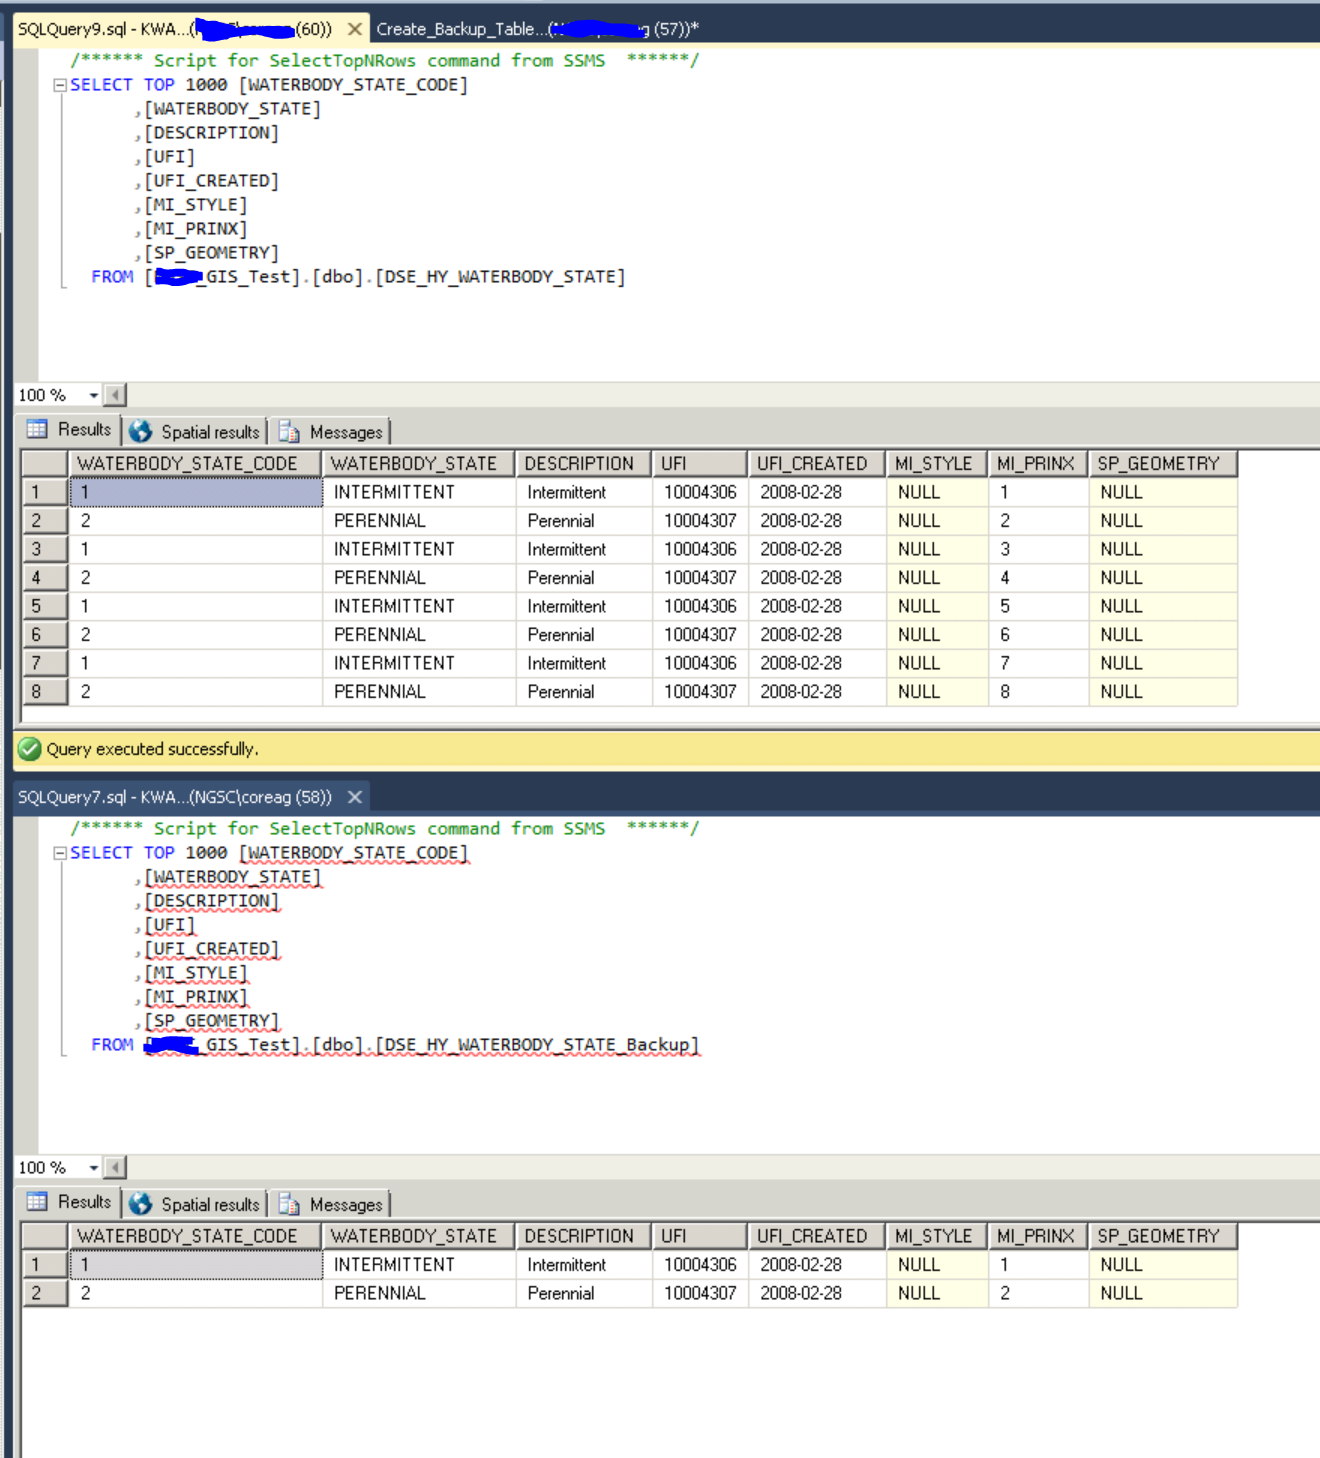Select MI_PRINX cell with value 6 in top grid
The image size is (1320, 1458).
tap(1038, 635)
